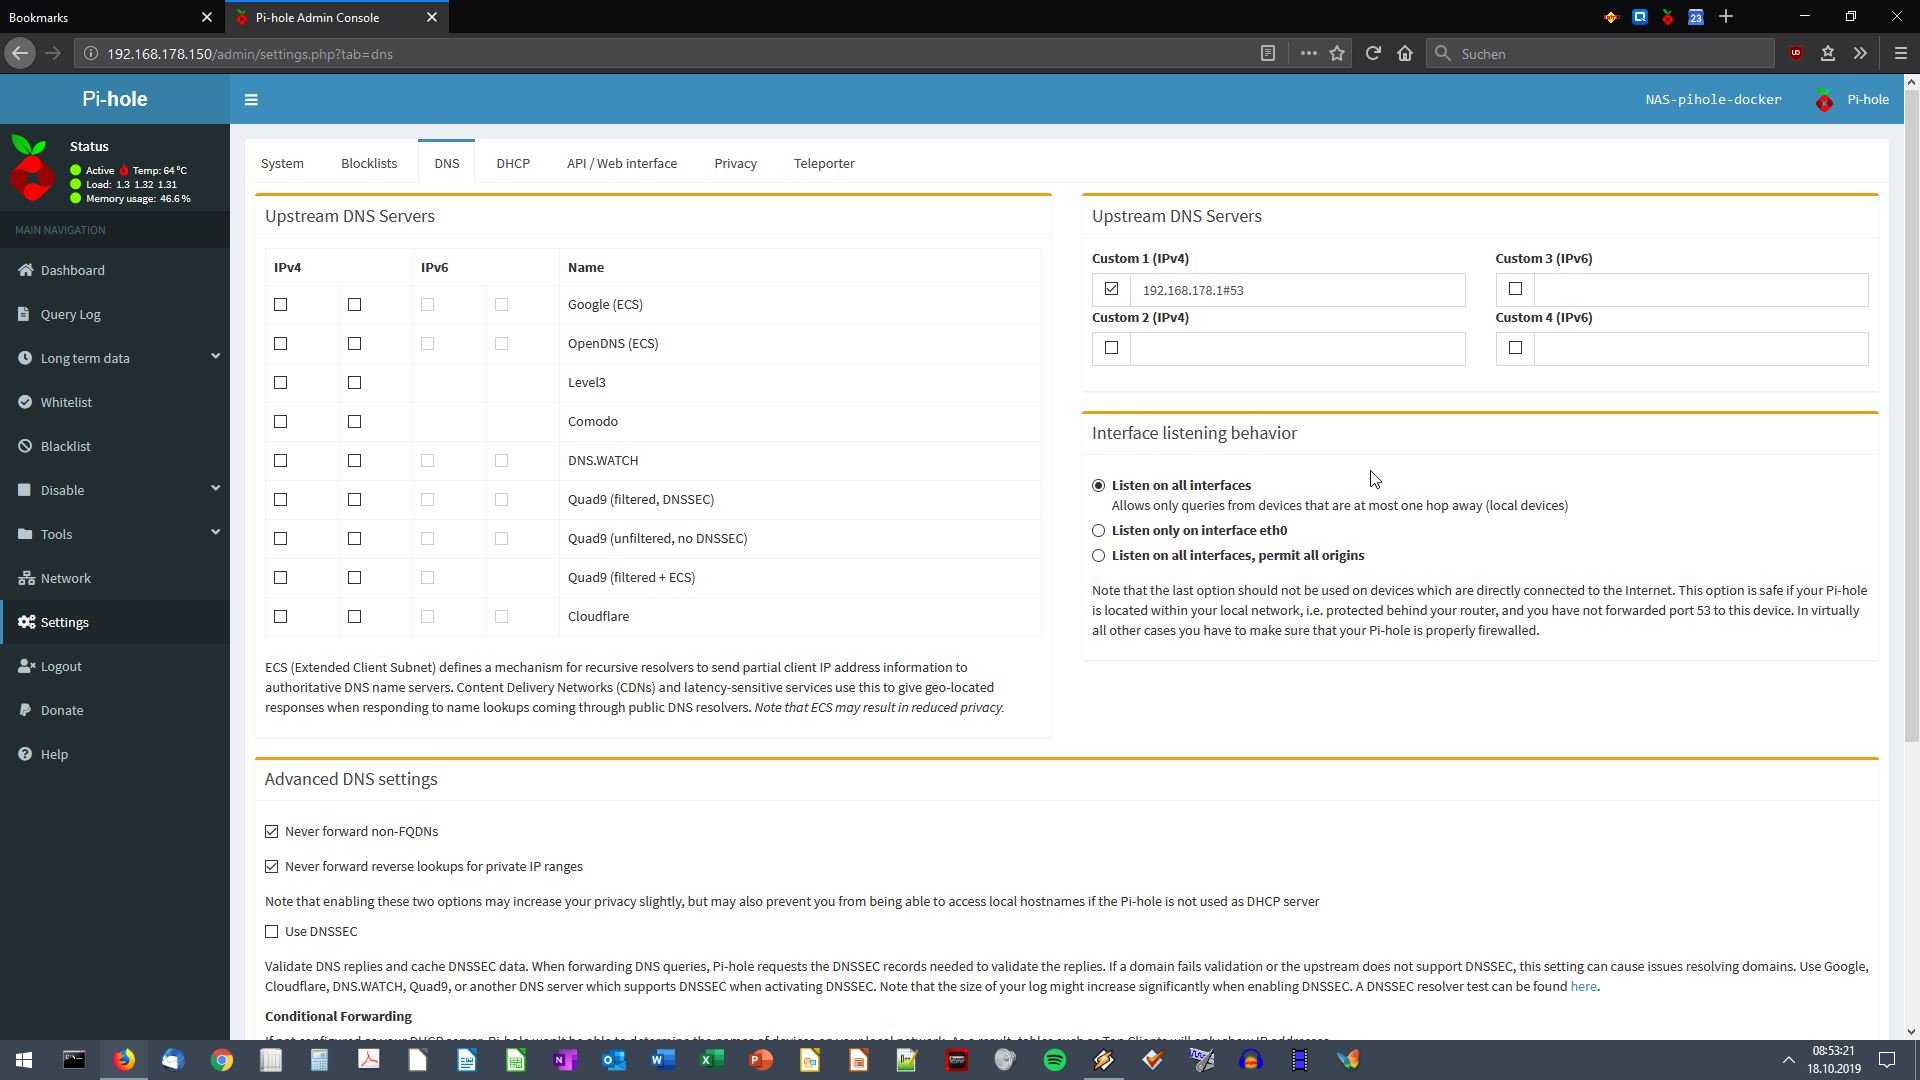Open the Teleporter tab
Screen dimensions: 1920x1080
[x=824, y=163]
